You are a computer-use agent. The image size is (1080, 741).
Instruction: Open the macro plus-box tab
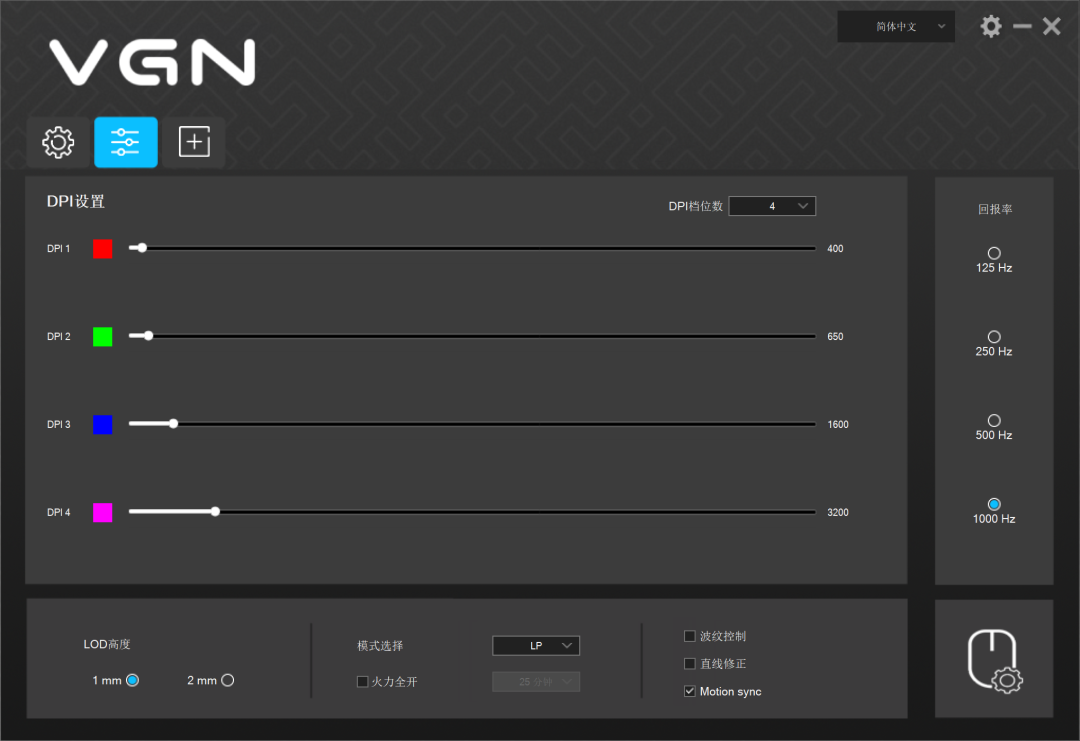point(194,143)
